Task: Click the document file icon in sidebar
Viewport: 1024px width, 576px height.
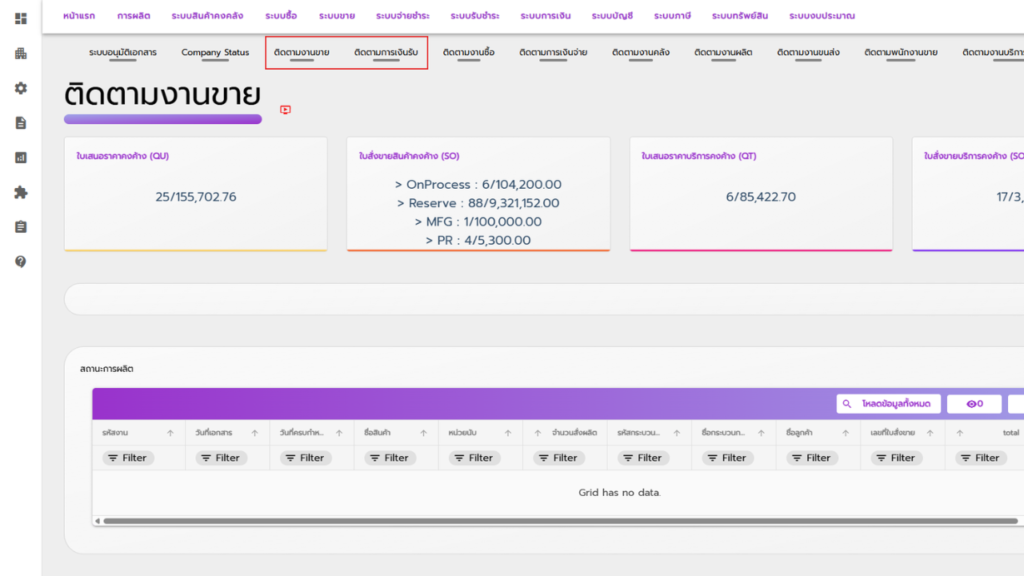Action: click(21, 123)
